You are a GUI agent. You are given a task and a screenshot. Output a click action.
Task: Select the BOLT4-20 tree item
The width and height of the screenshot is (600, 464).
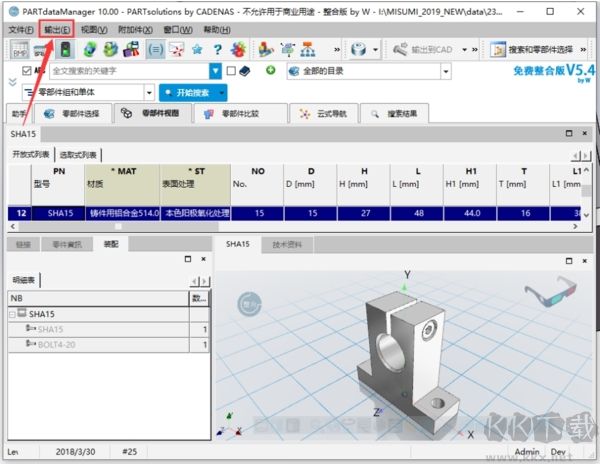pos(57,345)
